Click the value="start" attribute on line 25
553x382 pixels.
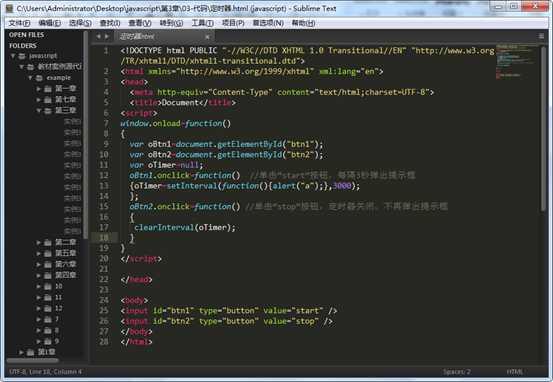pos(293,311)
